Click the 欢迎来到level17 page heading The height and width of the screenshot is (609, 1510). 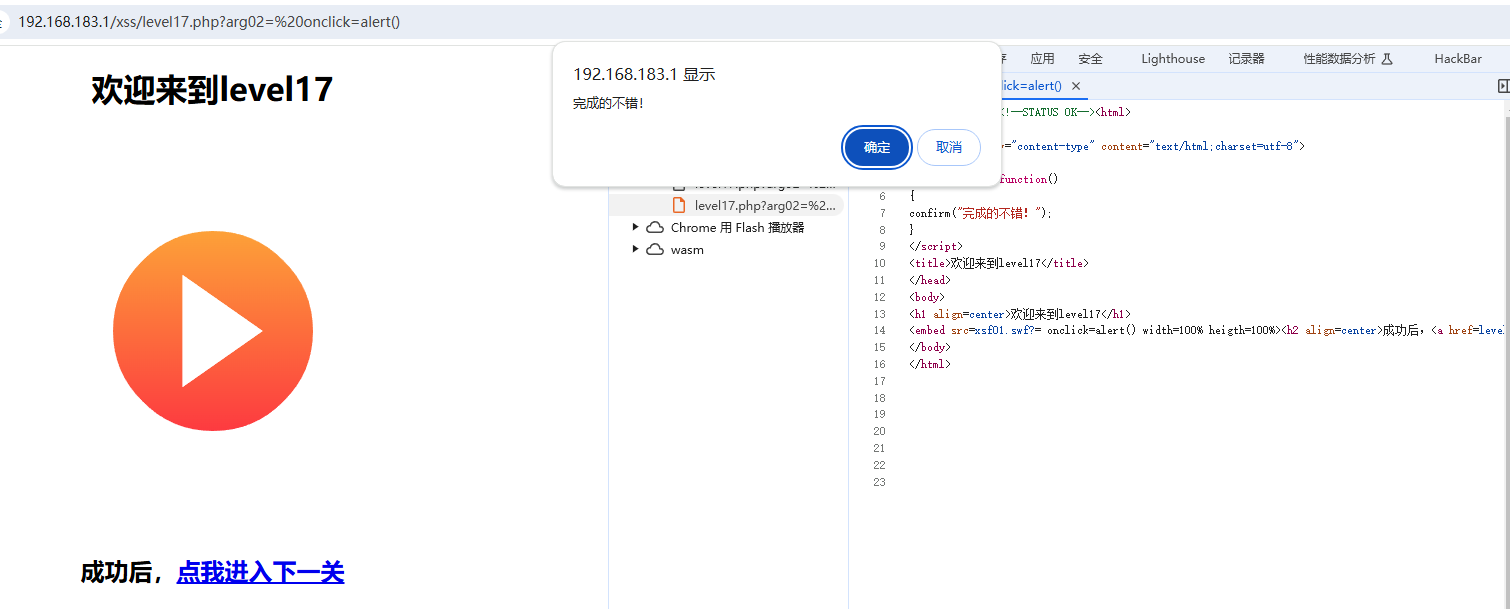[212, 90]
